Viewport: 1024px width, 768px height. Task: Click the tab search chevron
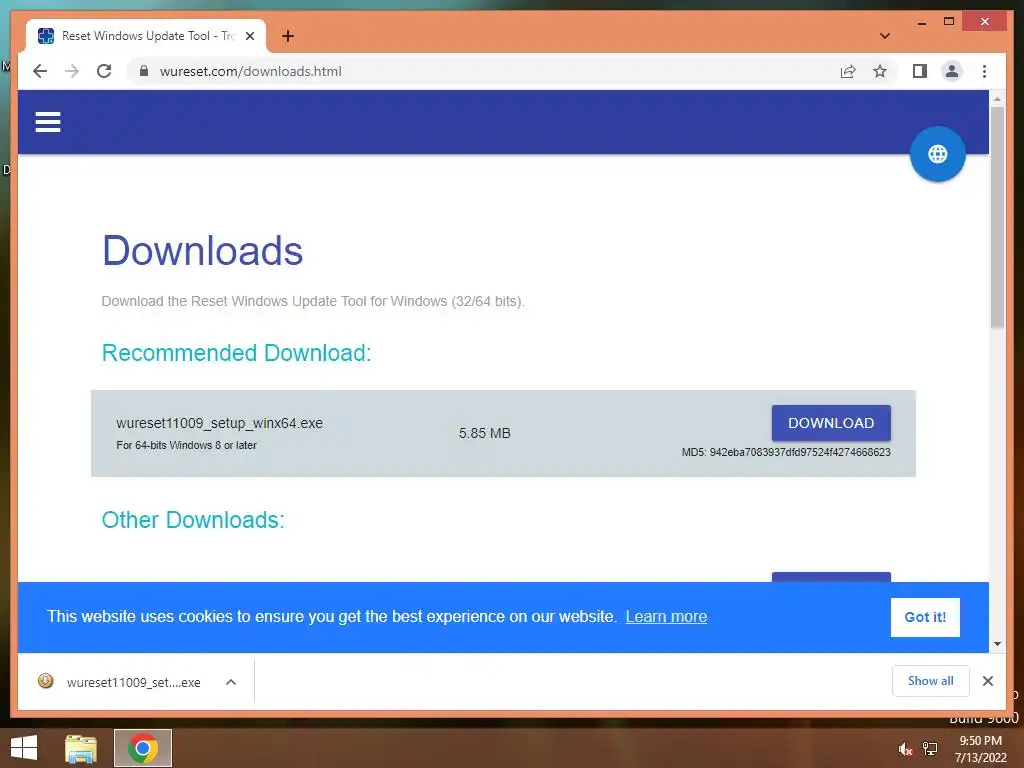tap(884, 36)
